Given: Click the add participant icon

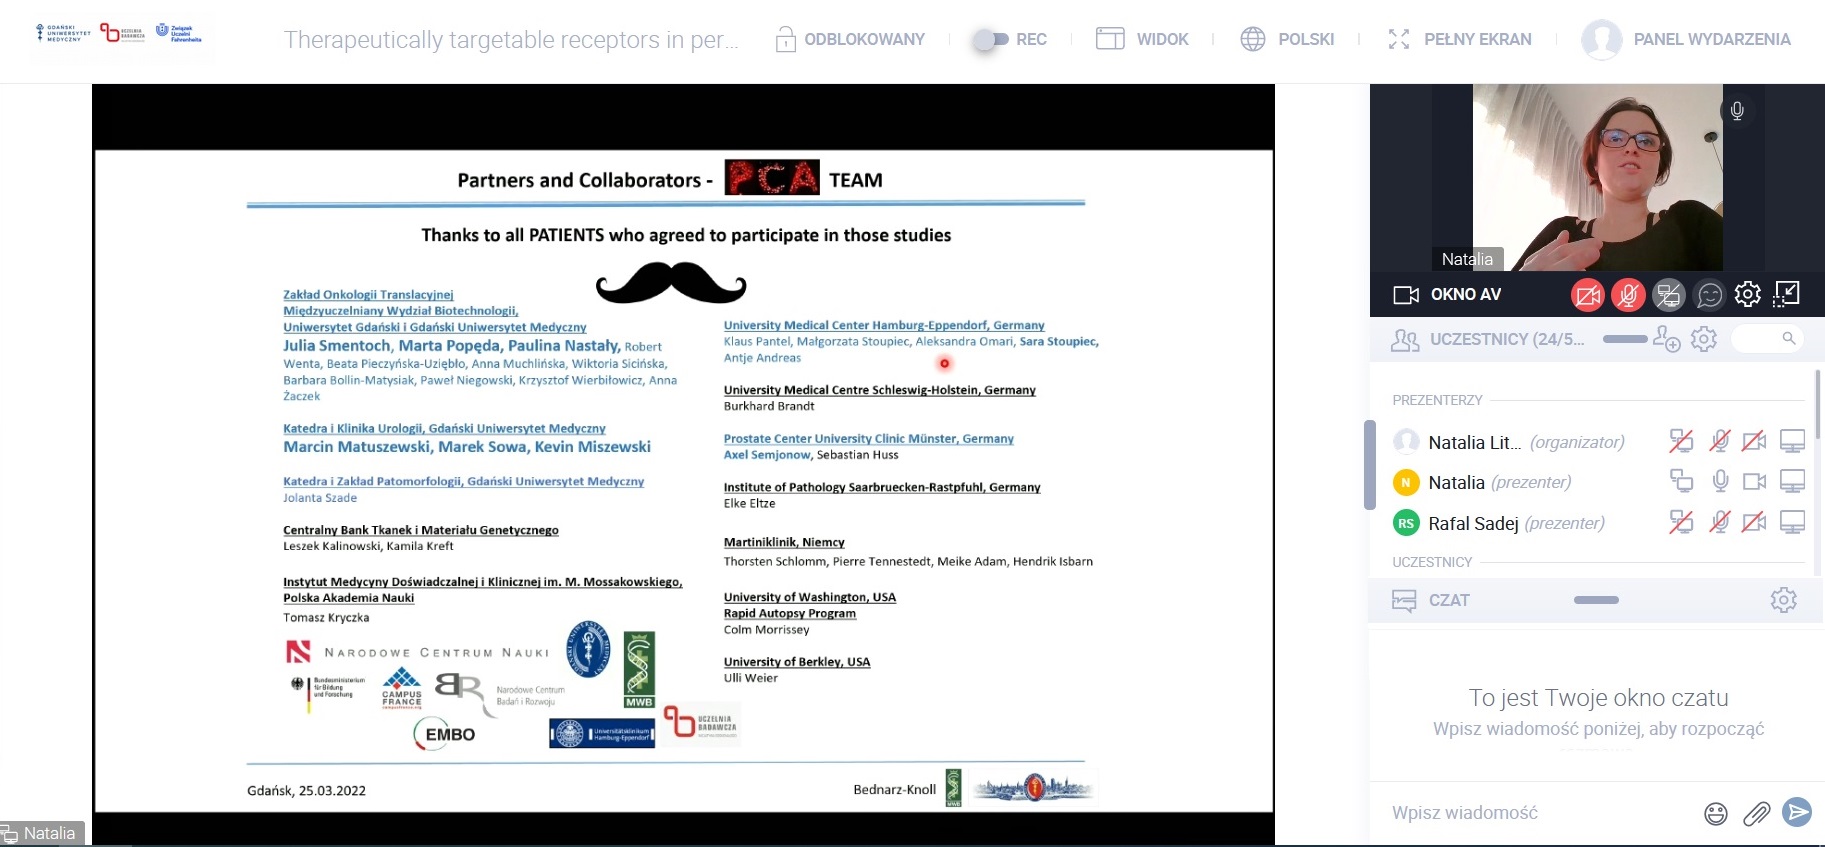Looking at the screenshot, I should 1666,339.
